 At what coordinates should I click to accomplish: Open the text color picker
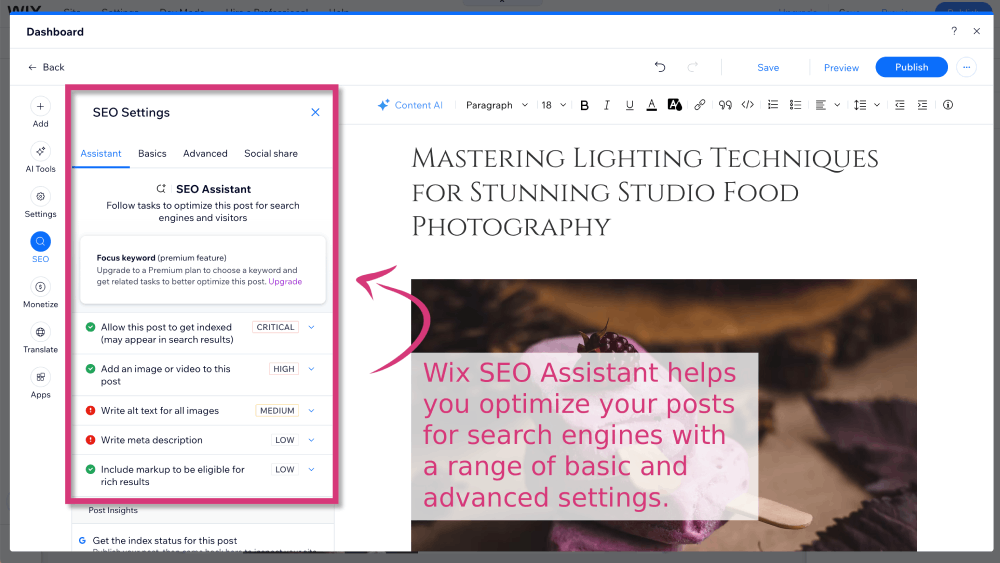[651, 105]
